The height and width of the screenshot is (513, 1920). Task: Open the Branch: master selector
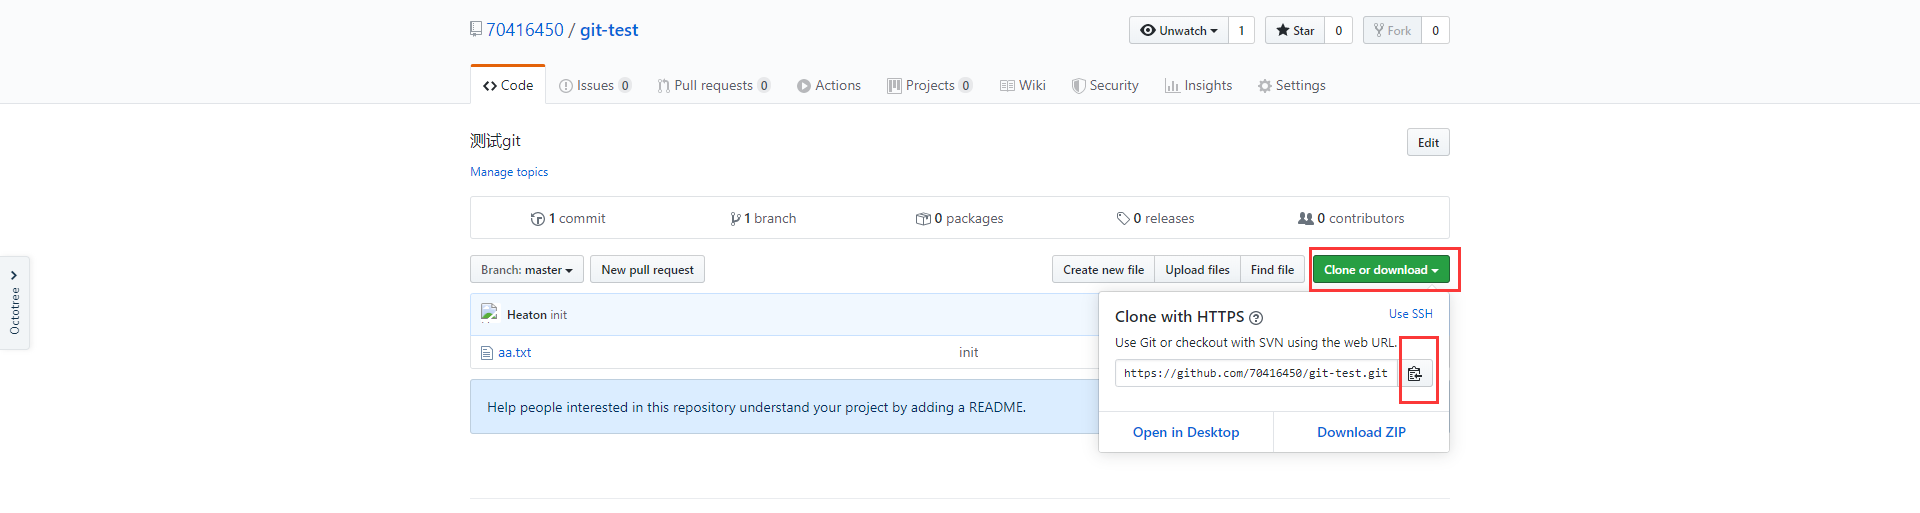[x=527, y=270]
